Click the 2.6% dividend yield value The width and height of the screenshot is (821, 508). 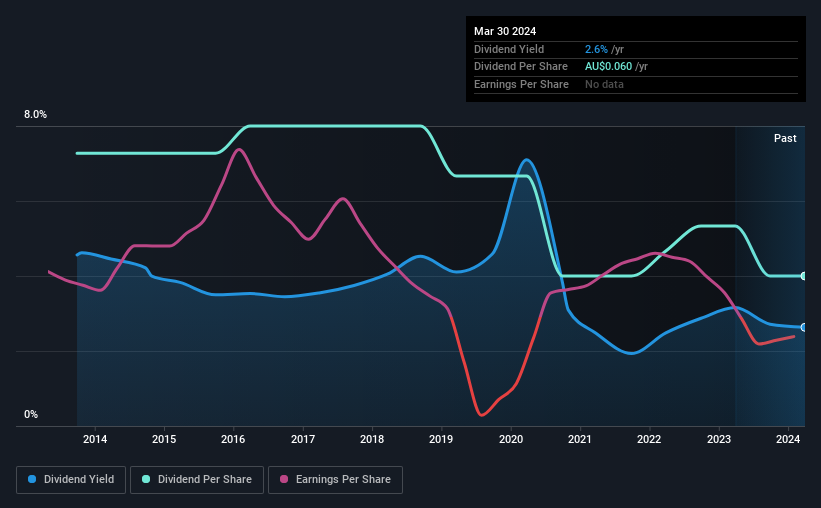[596, 49]
